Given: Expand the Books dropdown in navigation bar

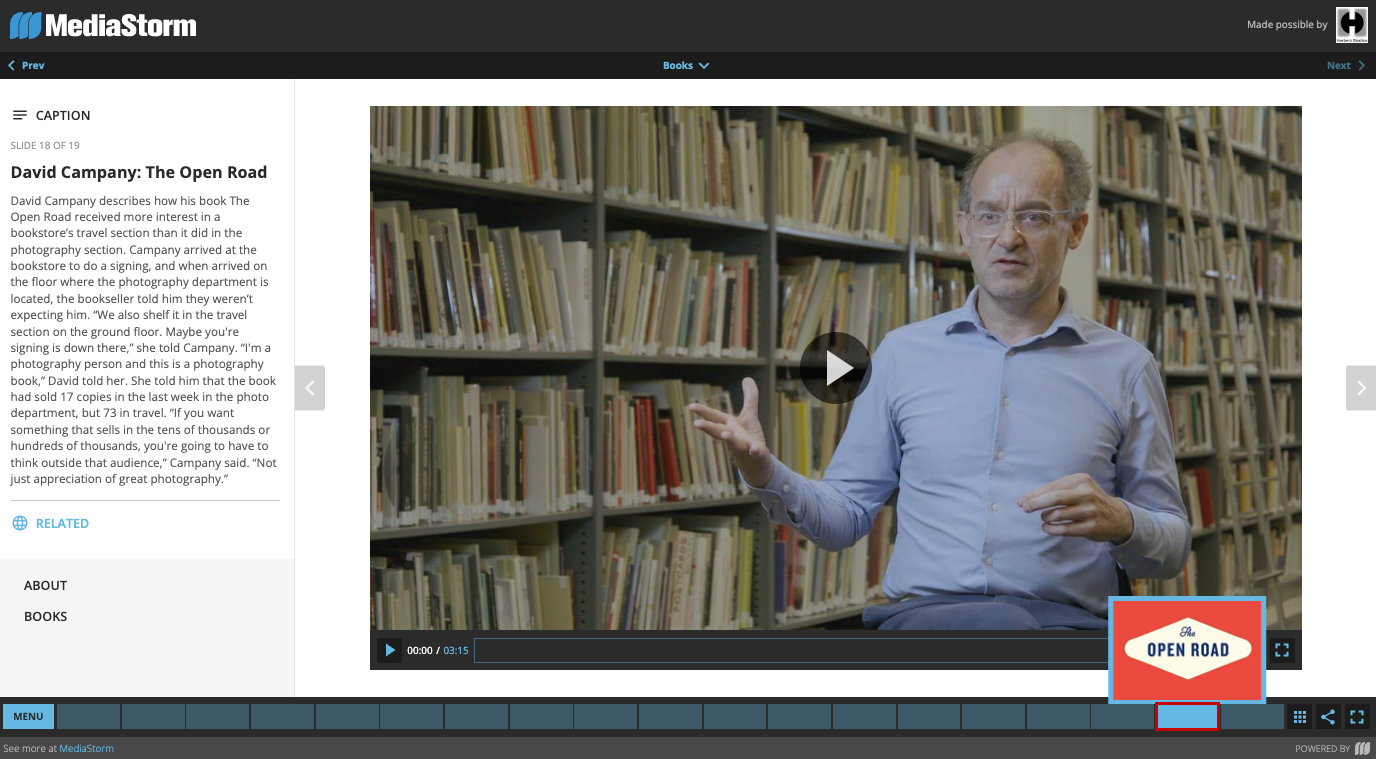Looking at the screenshot, I should pyautogui.click(x=686, y=66).
